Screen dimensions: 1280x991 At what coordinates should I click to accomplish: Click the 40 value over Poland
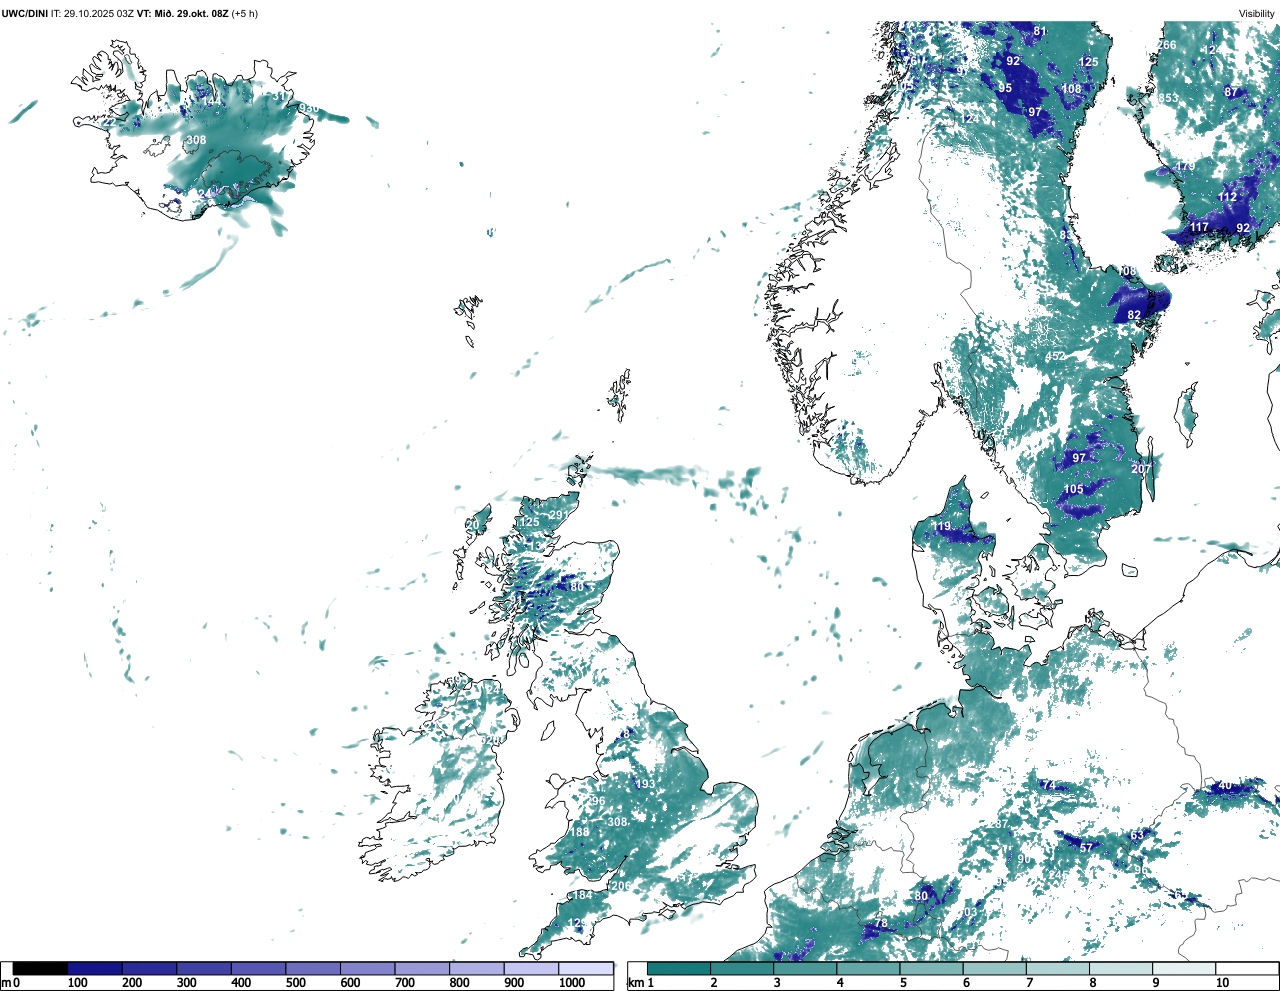[x=1226, y=785]
